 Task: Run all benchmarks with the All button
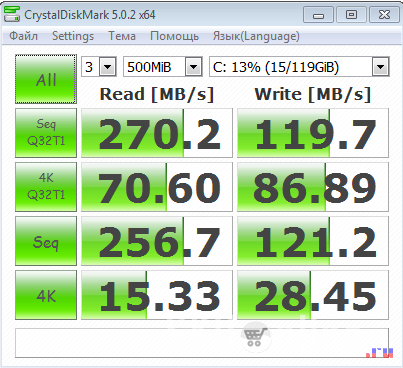[46, 79]
